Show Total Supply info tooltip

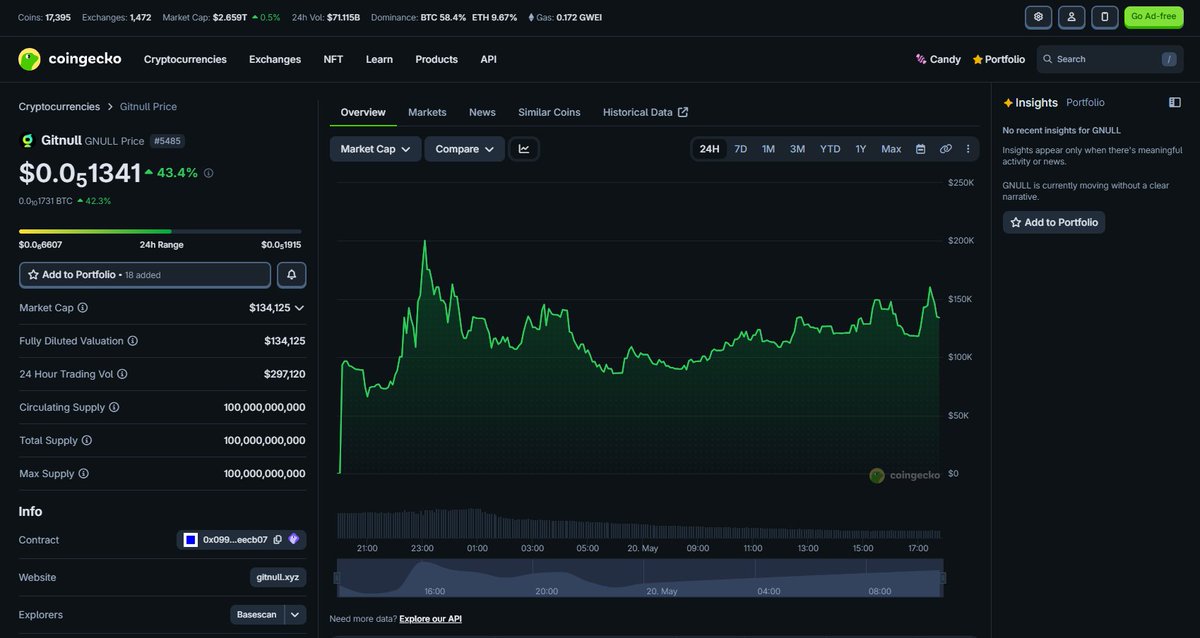87,440
